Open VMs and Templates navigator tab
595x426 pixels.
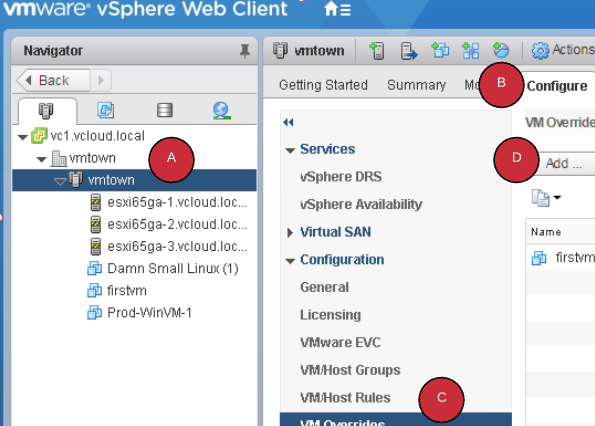(105, 110)
